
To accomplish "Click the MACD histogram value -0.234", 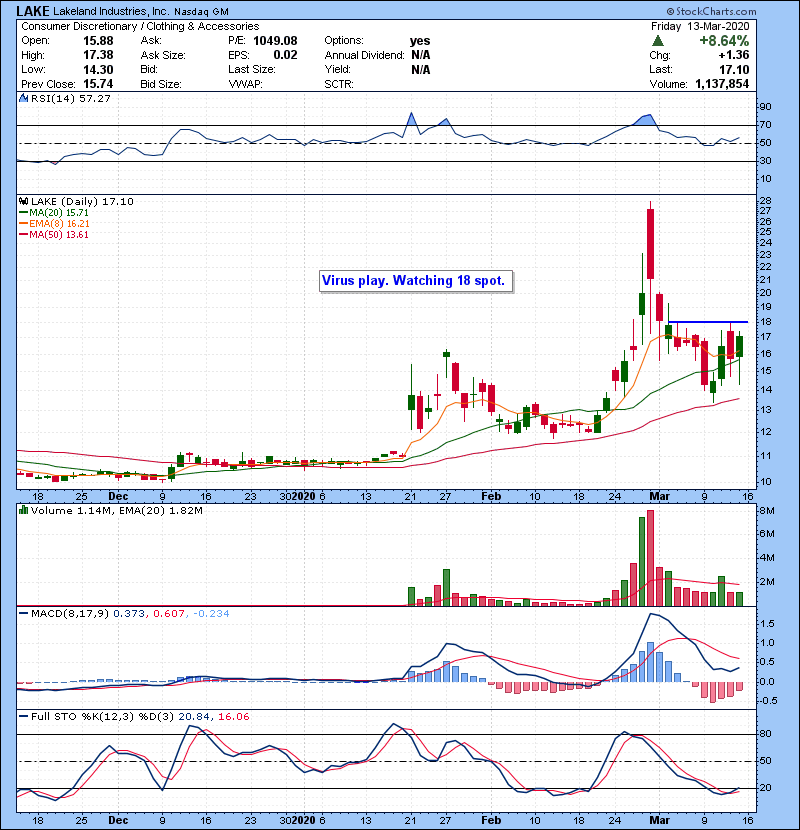I will pyautogui.click(x=211, y=614).
